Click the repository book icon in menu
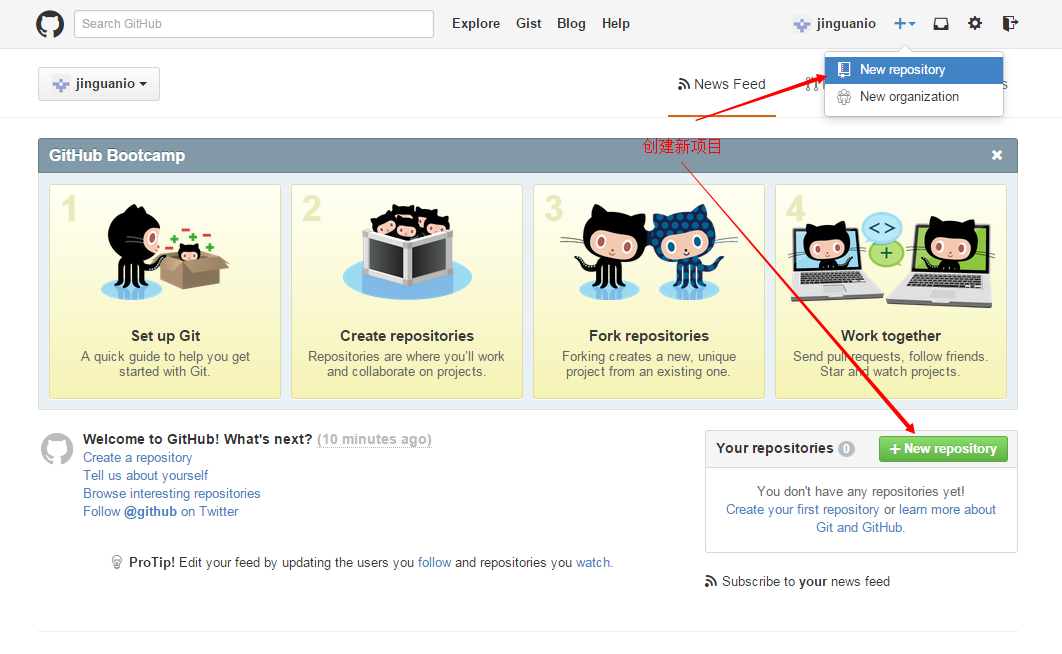Image resolution: width=1062 pixels, height=654 pixels. [x=844, y=70]
